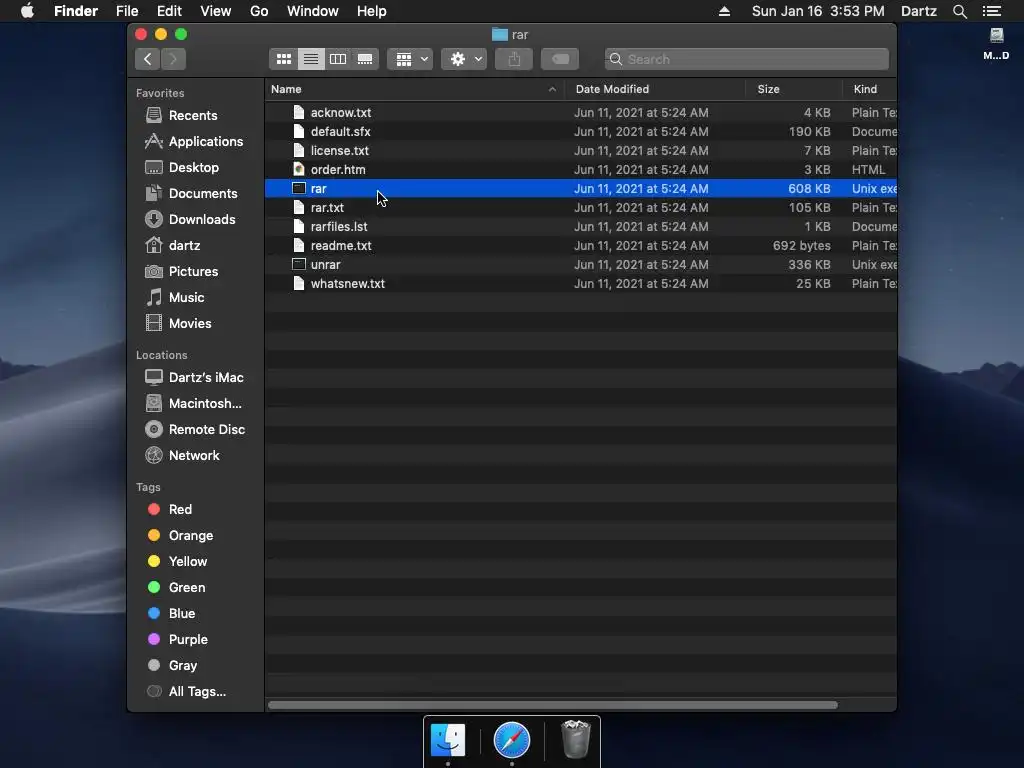Open the View menu
1024x768 pixels.
[x=216, y=11]
